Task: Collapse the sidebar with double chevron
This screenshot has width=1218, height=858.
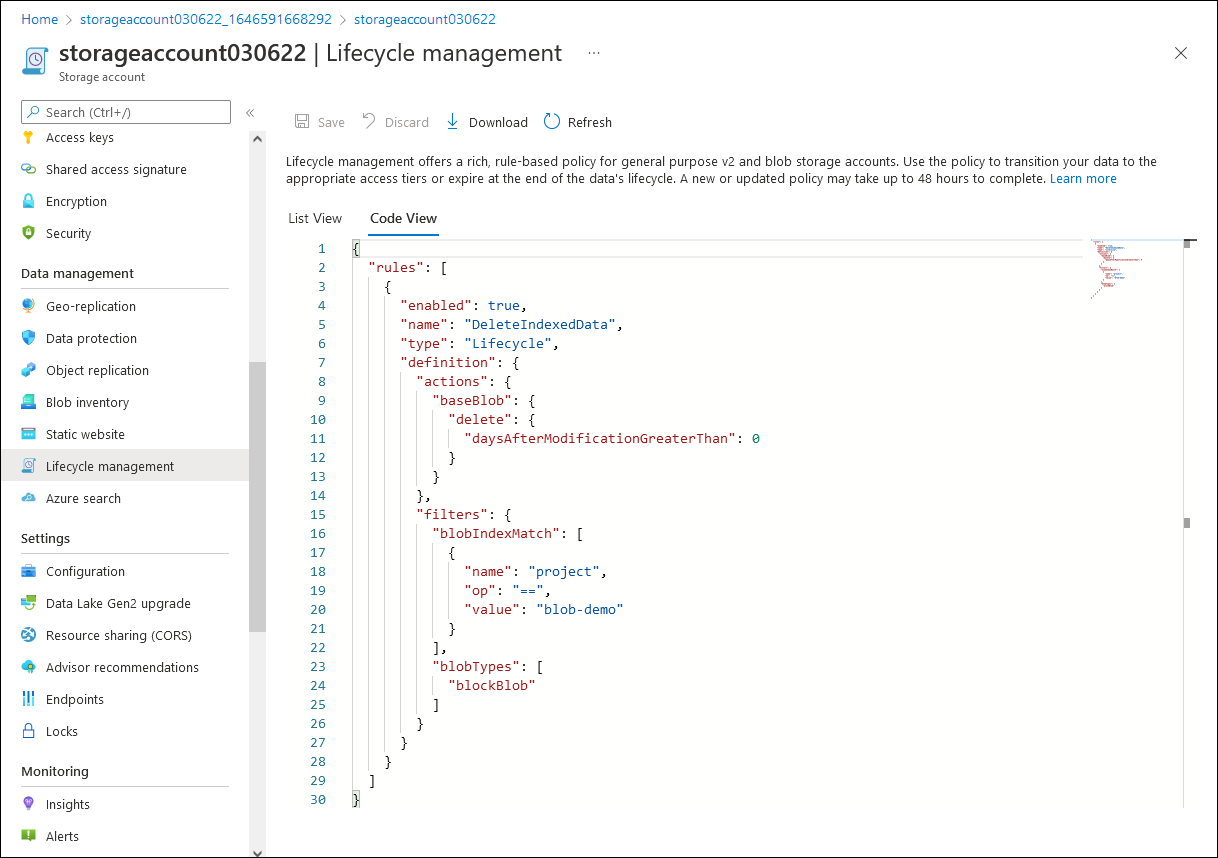Action: [x=250, y=113]
